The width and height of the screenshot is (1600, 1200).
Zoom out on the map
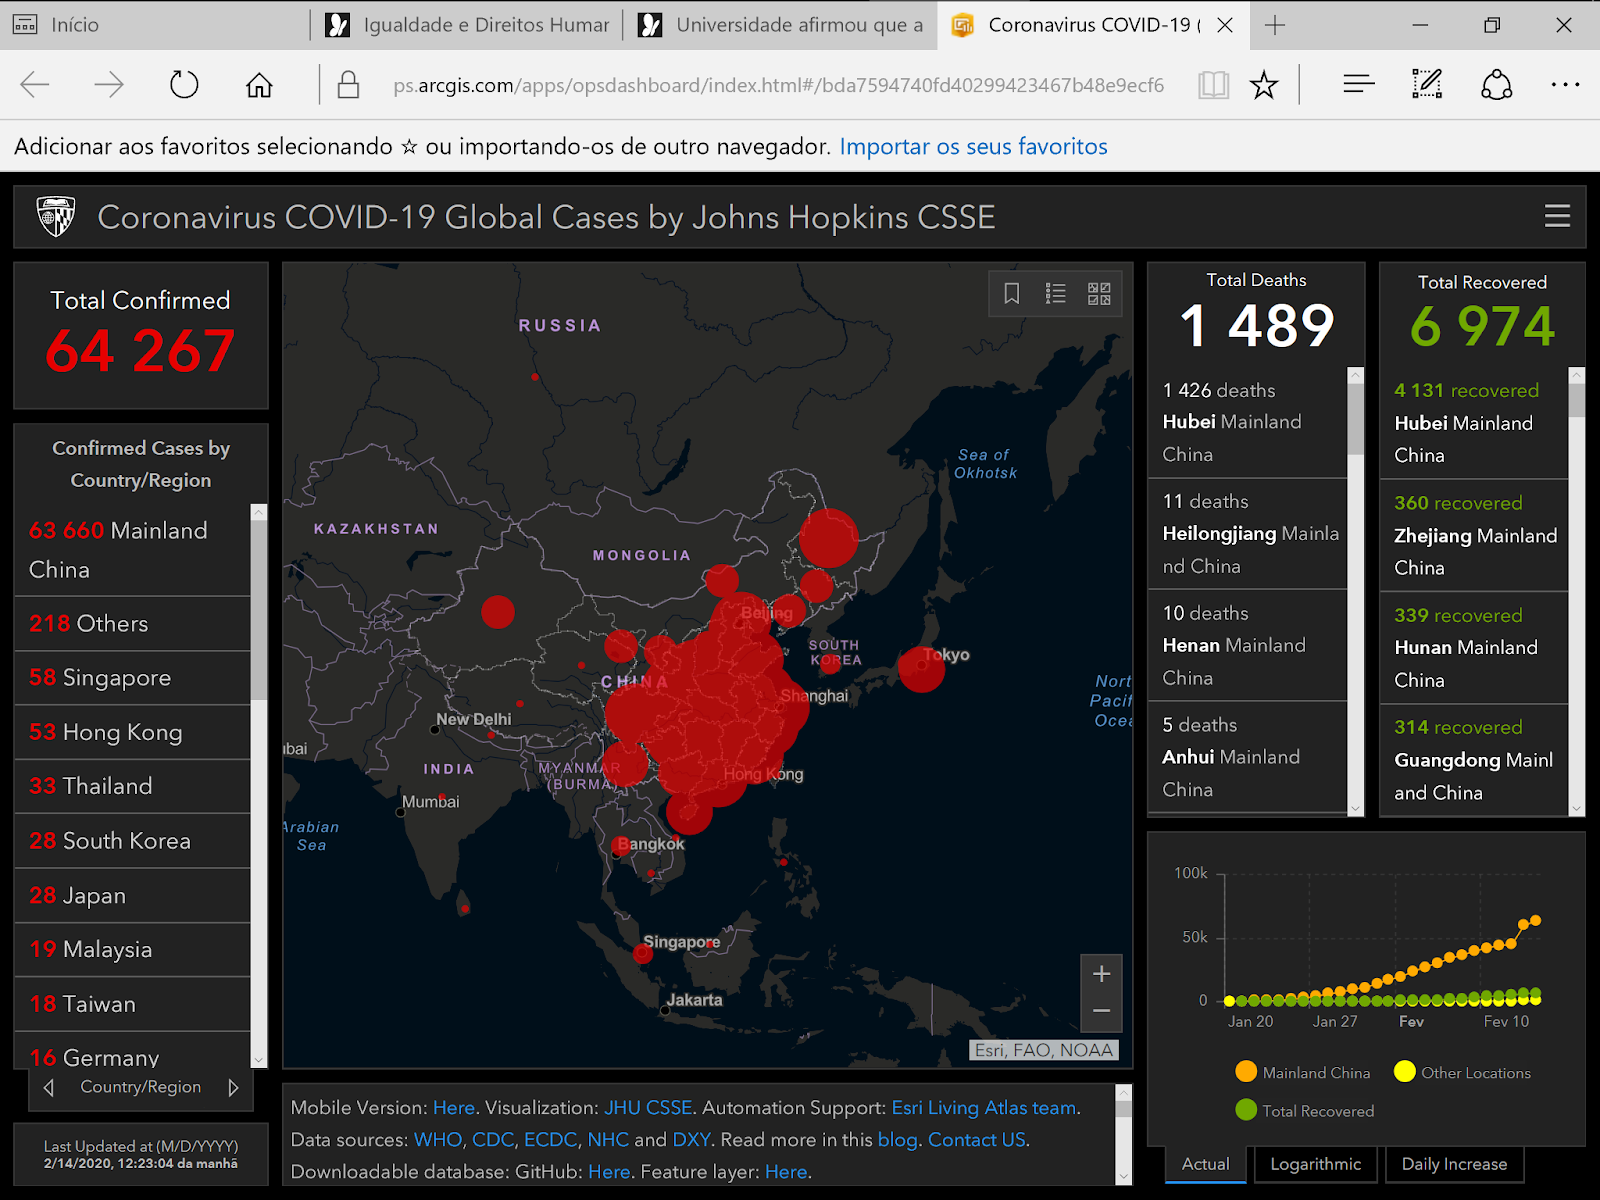point(1101,1011)
